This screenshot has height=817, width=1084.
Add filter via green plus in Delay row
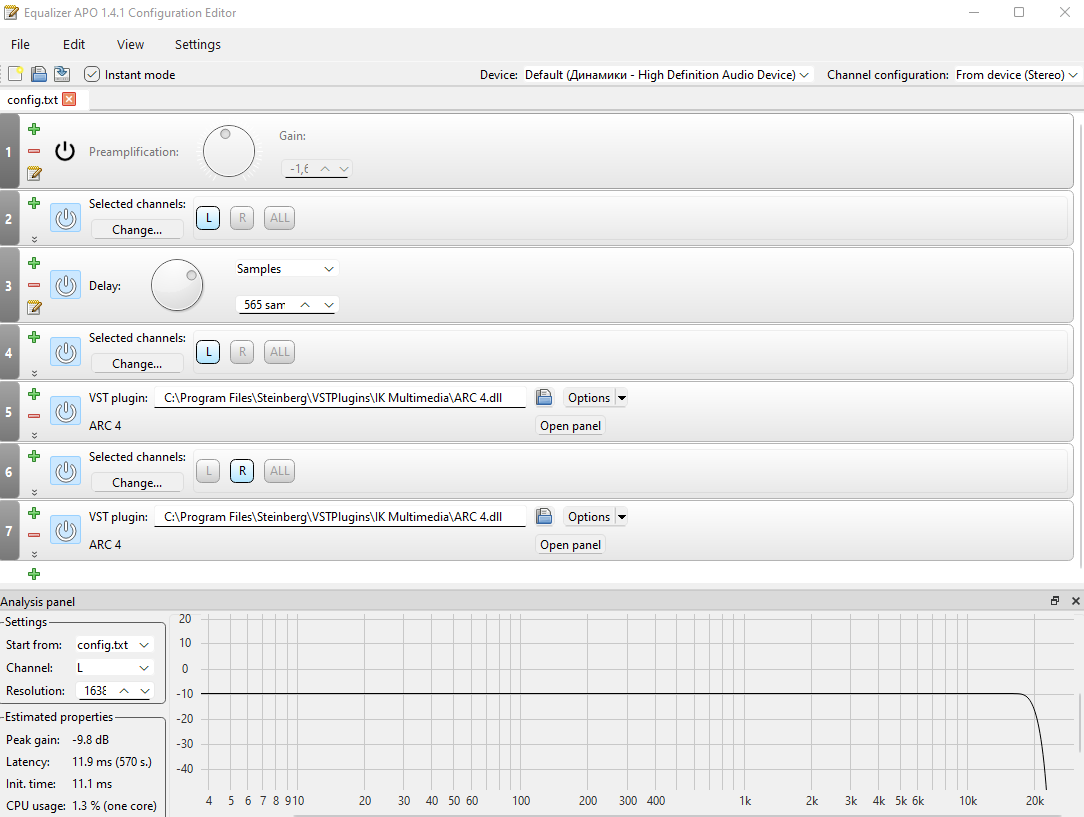(34, 263)
